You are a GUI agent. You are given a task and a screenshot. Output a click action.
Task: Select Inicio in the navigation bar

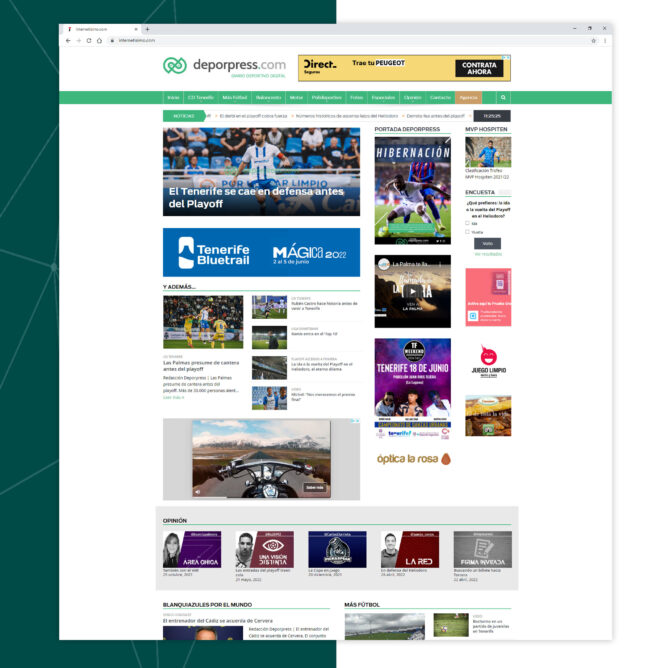(x=173, y=98)
